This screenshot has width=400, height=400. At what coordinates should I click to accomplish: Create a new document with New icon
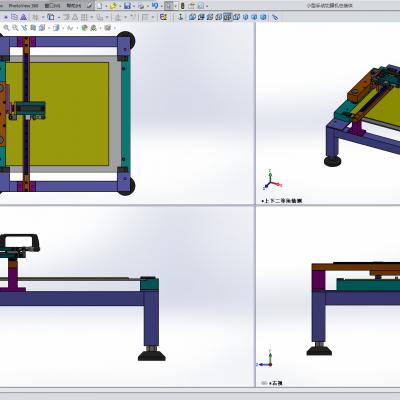pos(99,6)
